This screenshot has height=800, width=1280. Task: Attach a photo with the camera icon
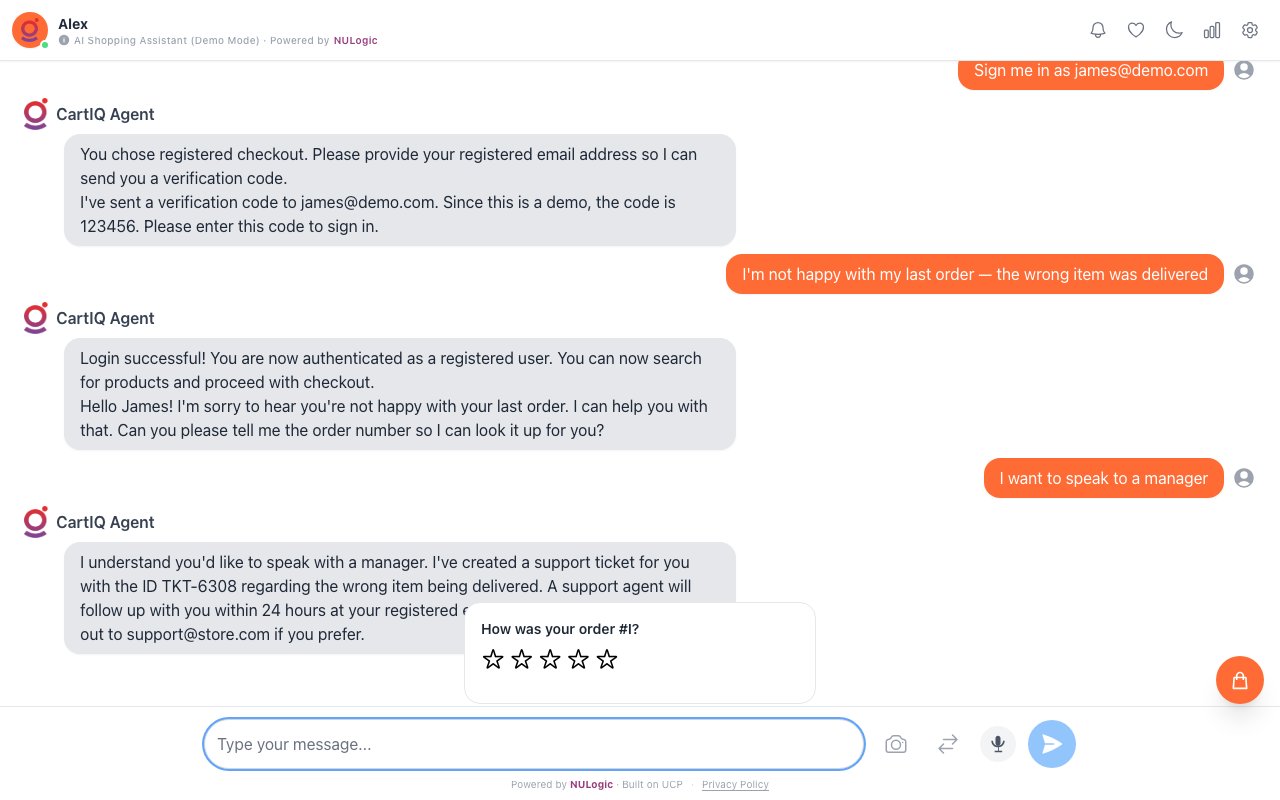pyautogui.click(x=896, y=744)
